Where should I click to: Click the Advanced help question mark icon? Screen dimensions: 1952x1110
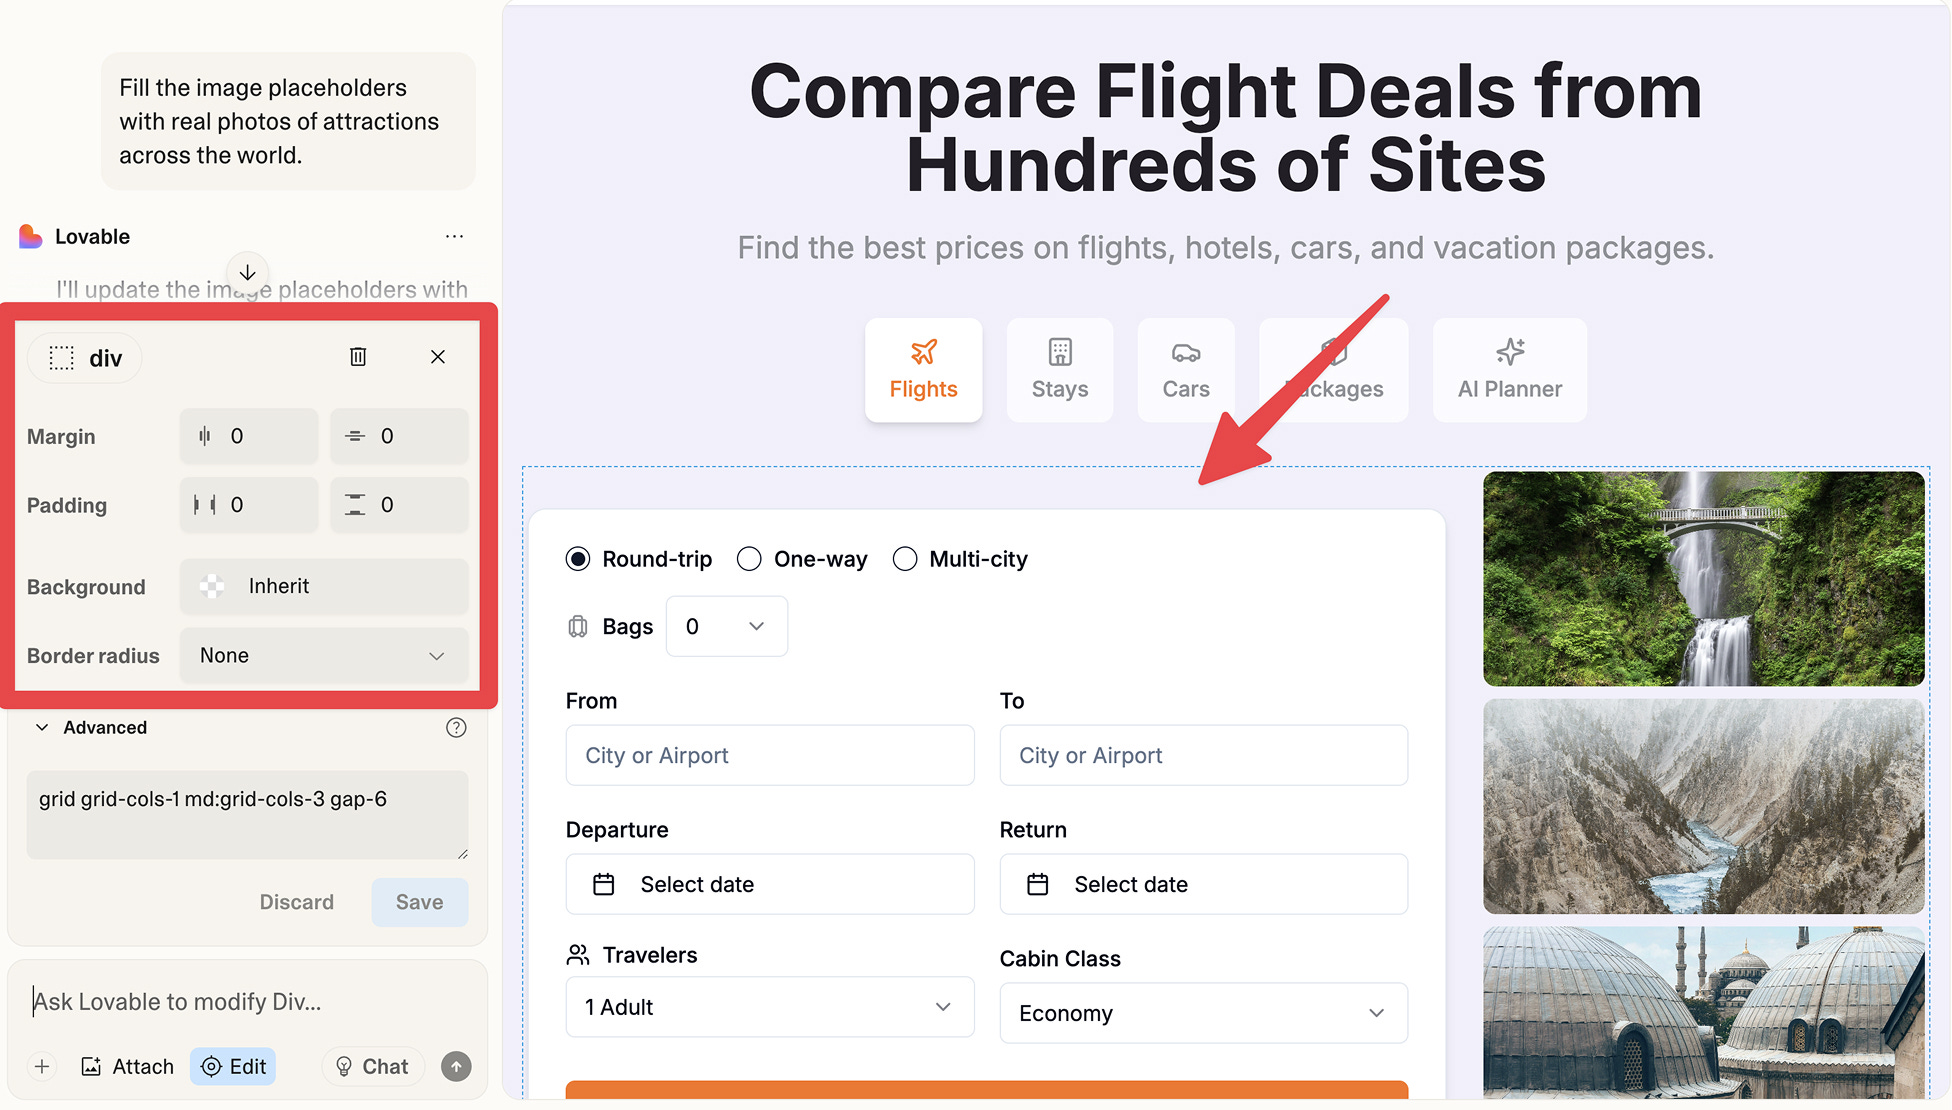(x=456, y=728)
